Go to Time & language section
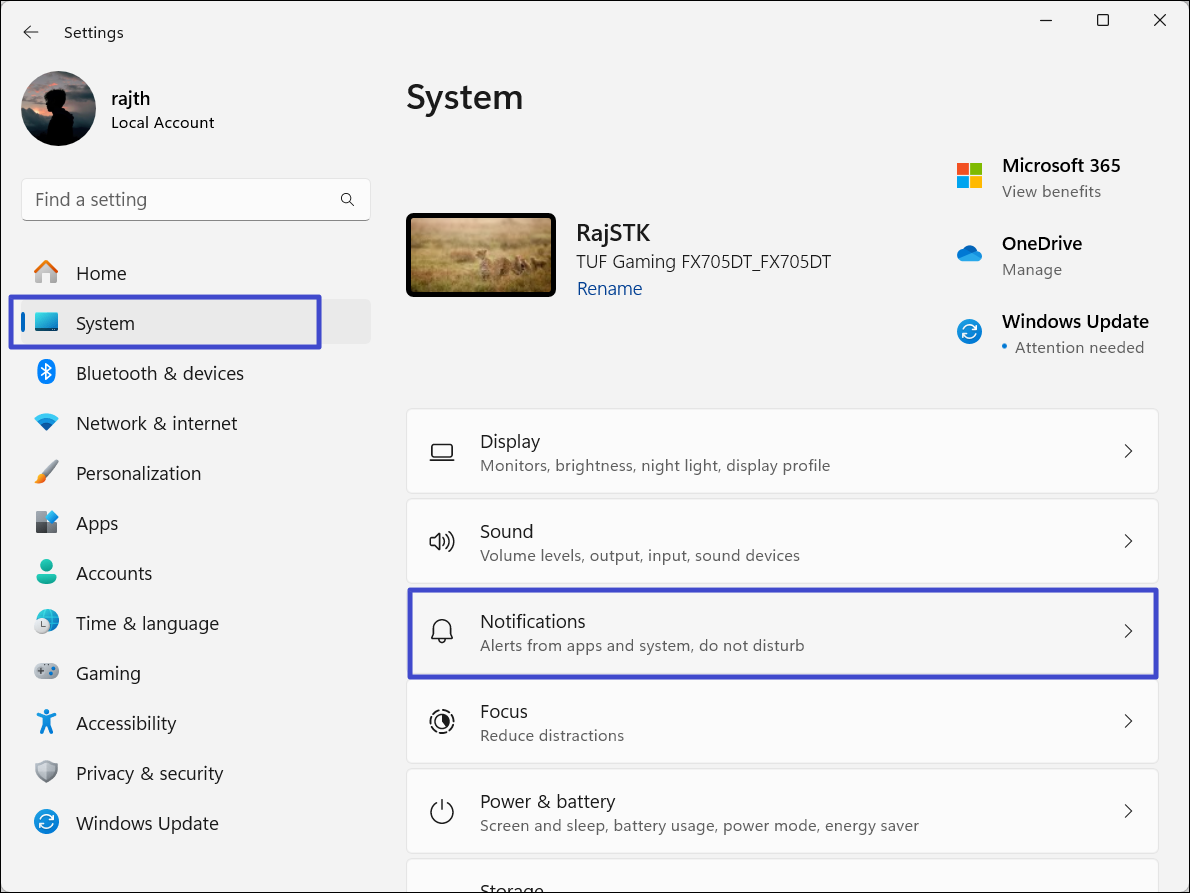The image size is (1190, 893). coord(147,623)
